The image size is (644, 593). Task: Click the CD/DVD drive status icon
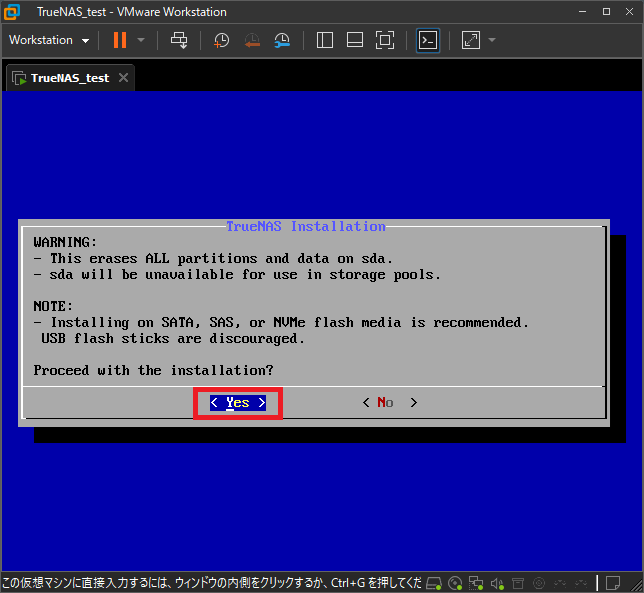[455, 583]
